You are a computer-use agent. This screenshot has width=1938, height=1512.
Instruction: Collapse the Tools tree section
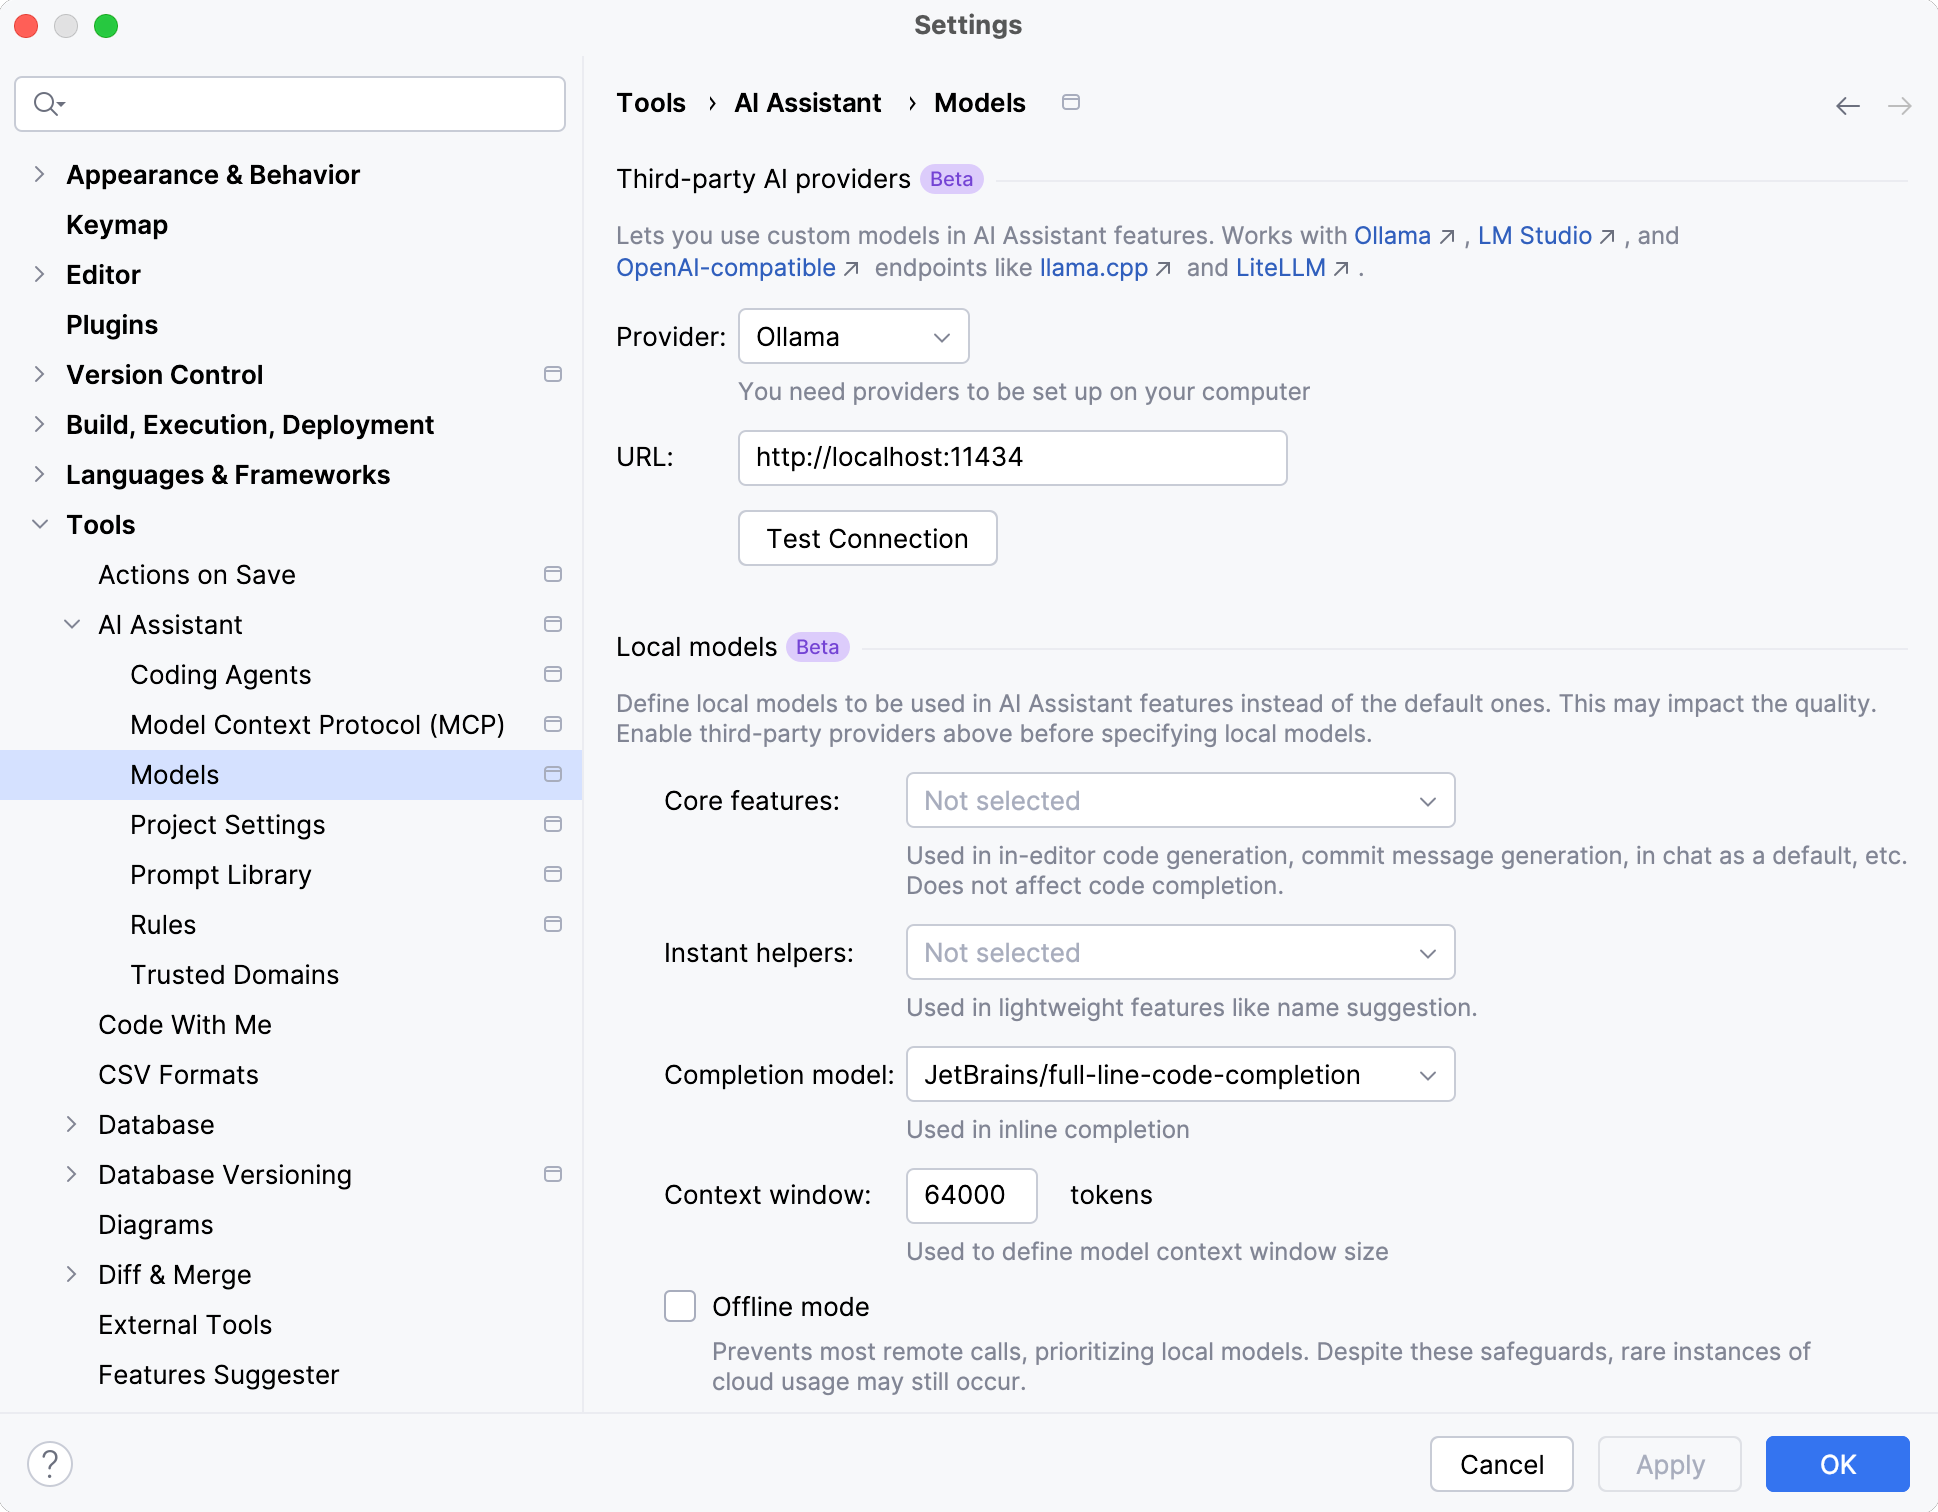(40, 525)
